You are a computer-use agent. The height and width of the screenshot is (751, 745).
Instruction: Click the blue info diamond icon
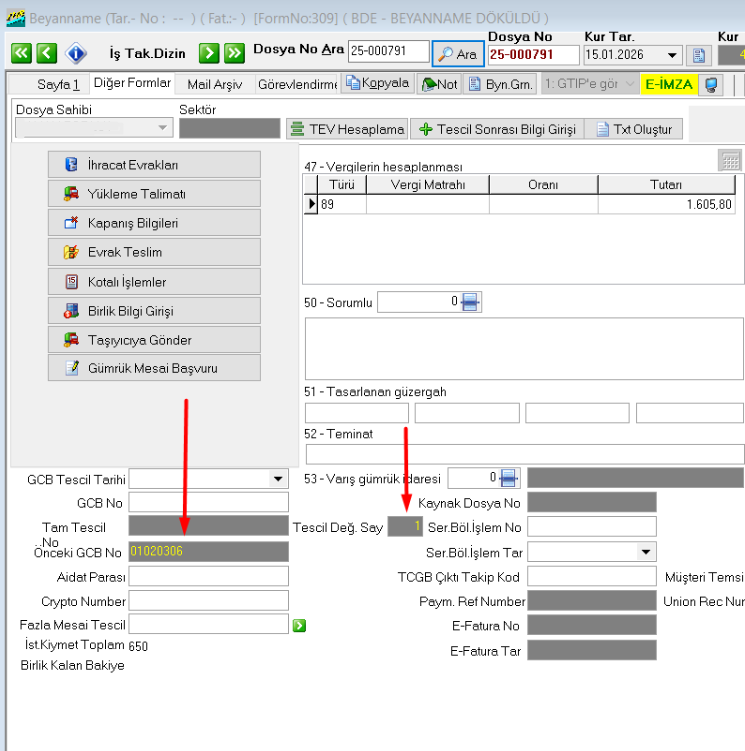[76, 54]
